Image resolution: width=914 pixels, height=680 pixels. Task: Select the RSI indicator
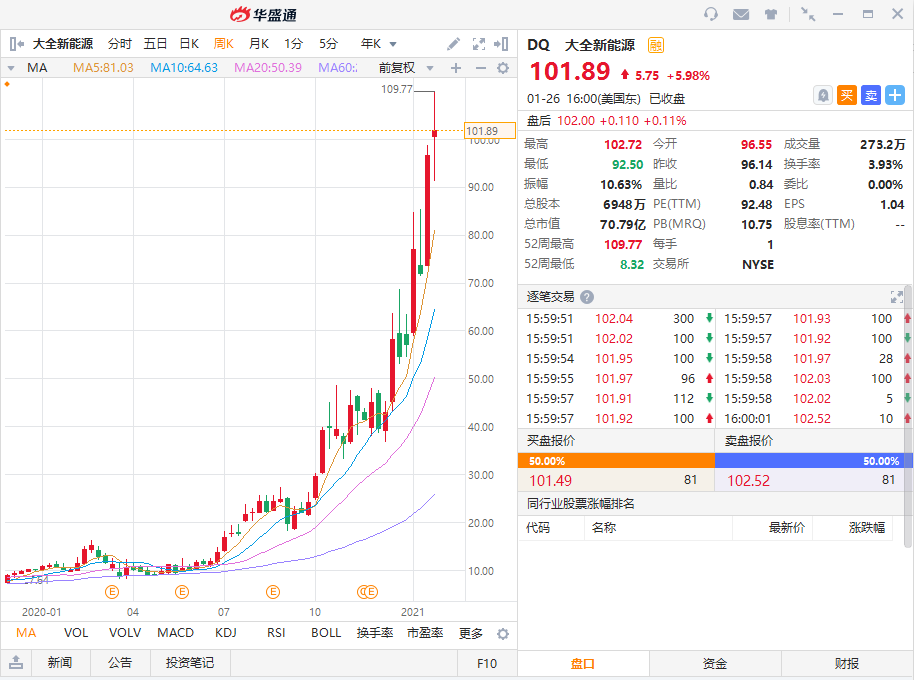[276, 633]
